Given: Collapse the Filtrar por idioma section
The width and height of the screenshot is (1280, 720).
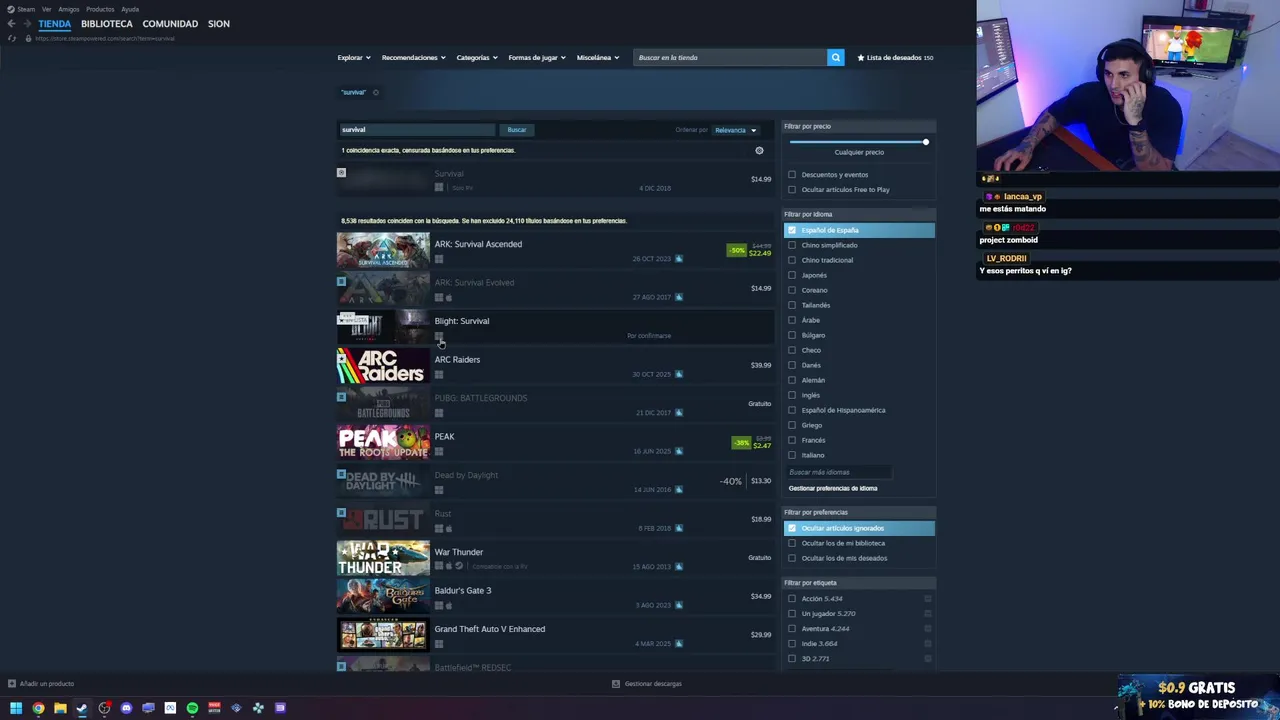Looking at the screenshot, I should [859, 214].
